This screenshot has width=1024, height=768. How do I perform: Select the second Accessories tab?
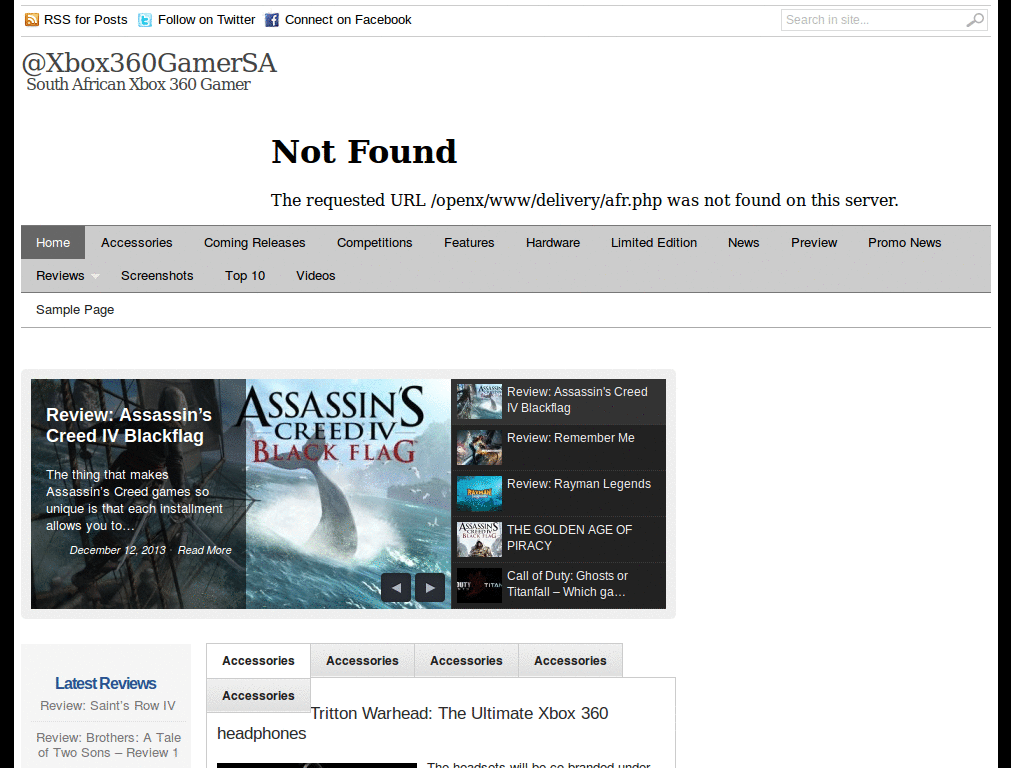pos(362,661)
